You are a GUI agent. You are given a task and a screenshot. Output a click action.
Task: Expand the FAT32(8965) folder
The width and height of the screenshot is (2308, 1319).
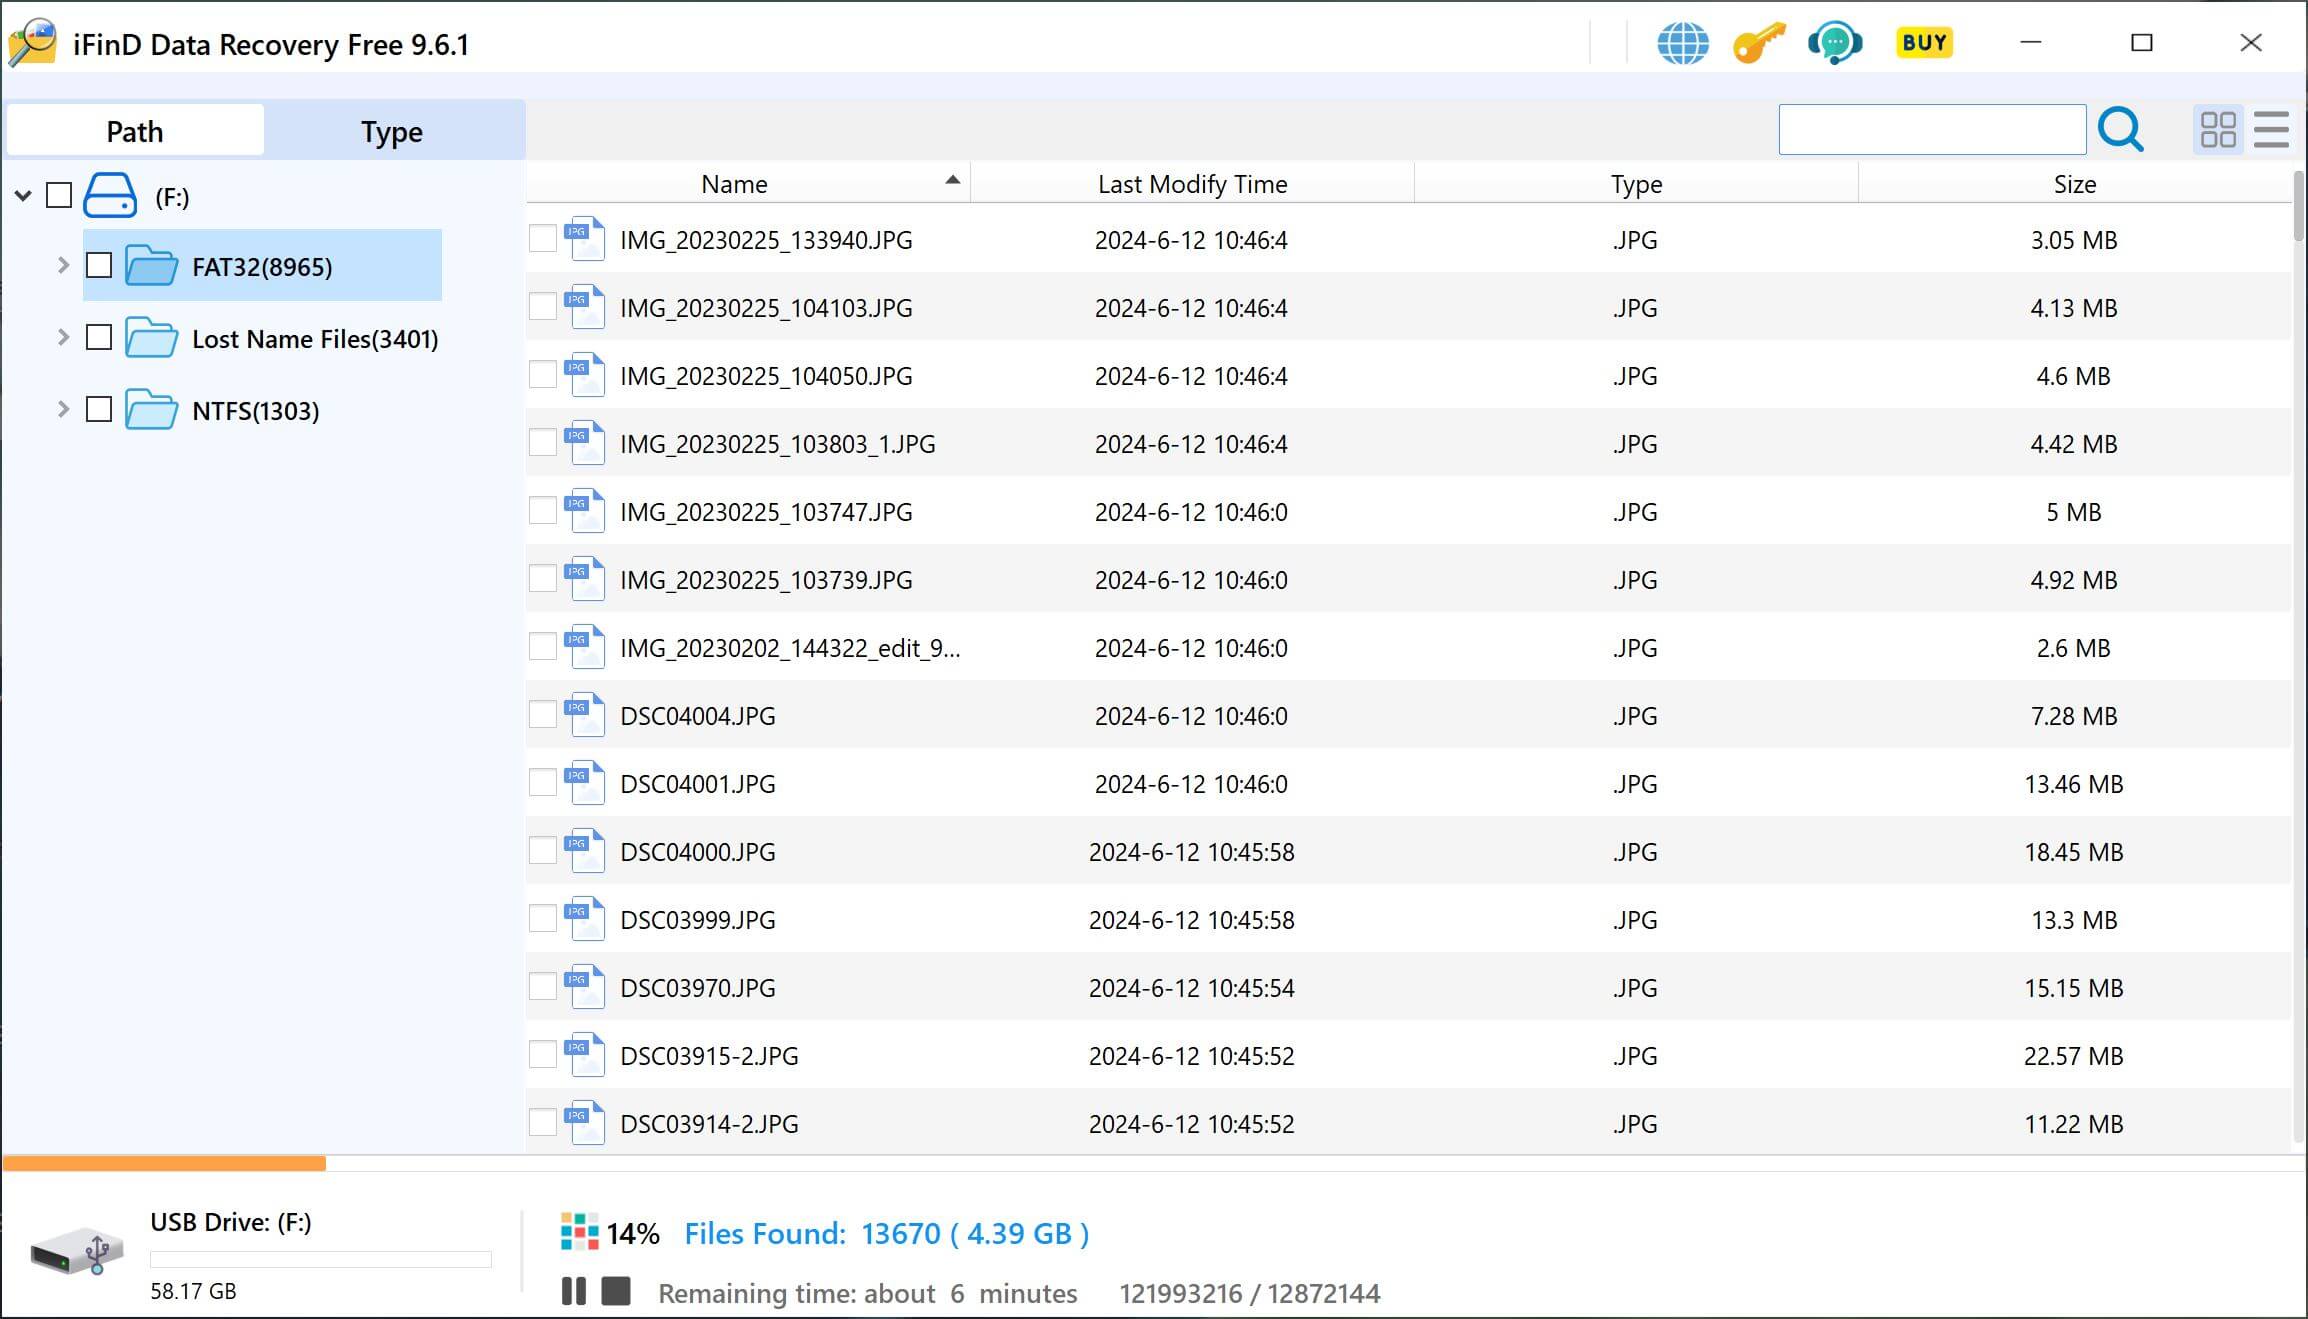63,265
